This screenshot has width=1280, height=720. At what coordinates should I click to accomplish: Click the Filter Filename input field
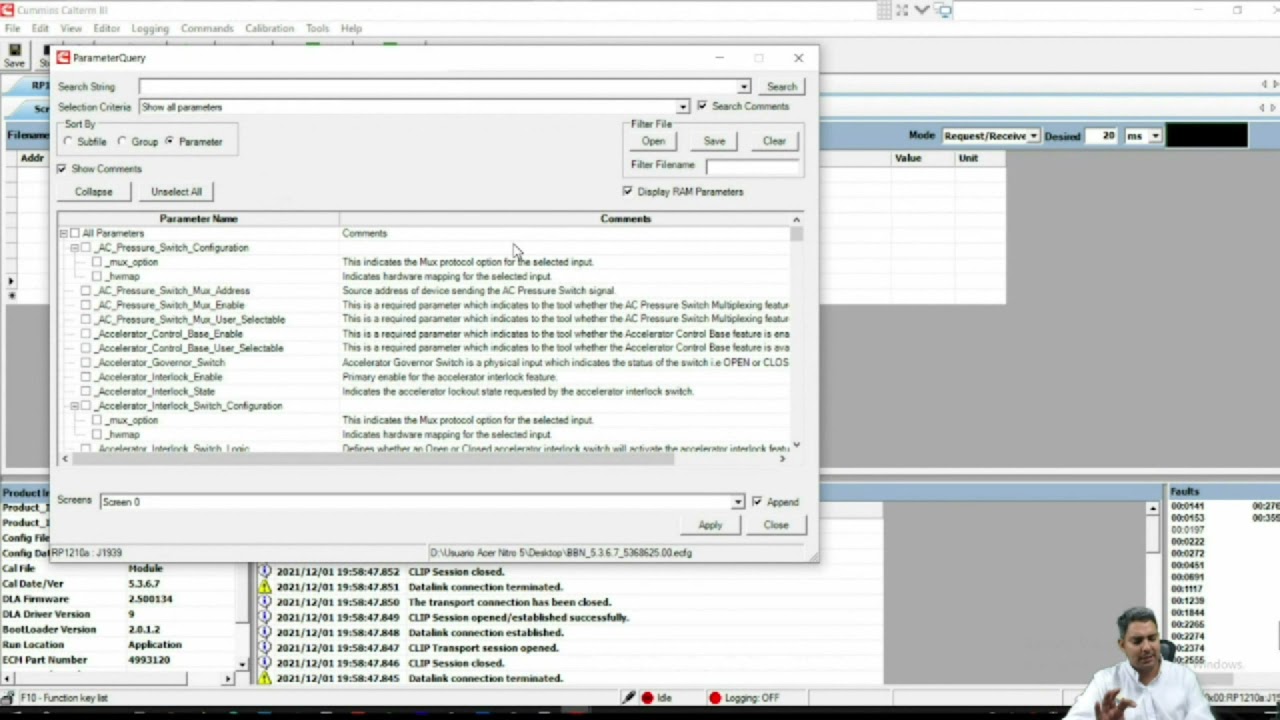point(752,165)
